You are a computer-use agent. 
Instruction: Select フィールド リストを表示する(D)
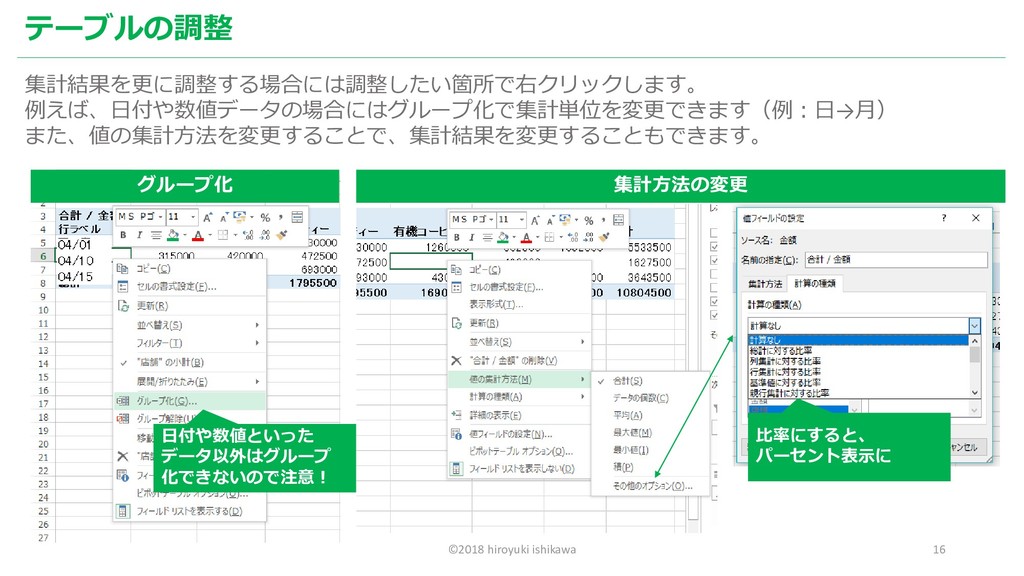pyautogui.click(x=189, y=511)
